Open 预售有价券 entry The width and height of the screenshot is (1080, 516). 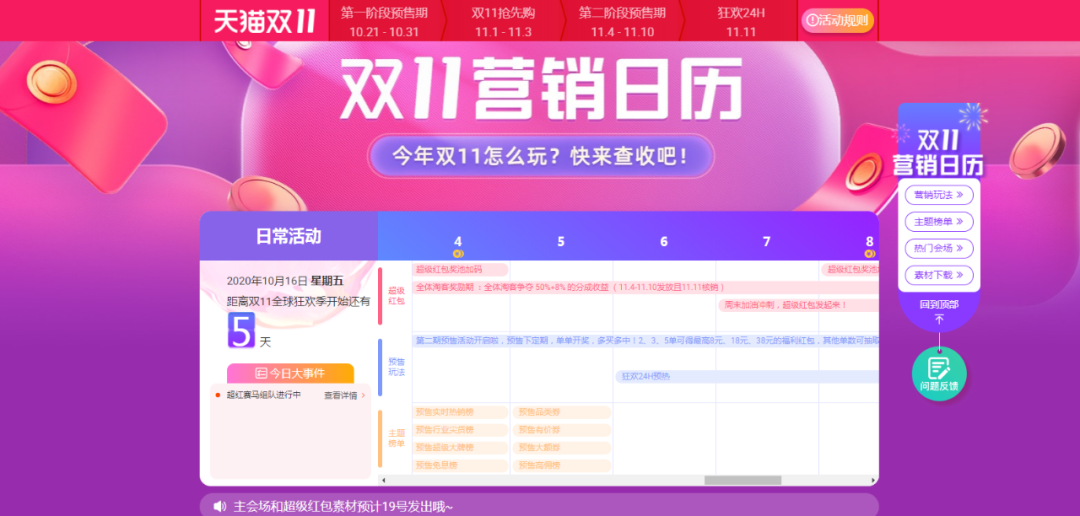pyautogui.click(x=561, y=430)
